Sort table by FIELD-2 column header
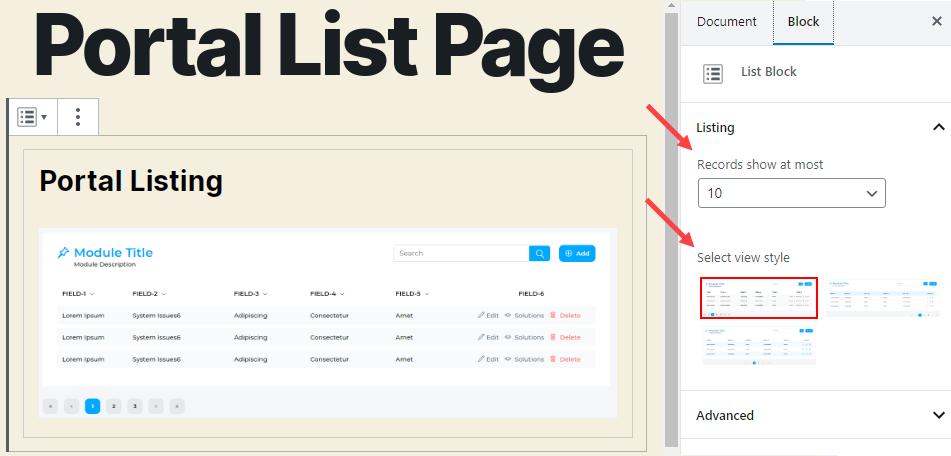Screen dimensions: 951x456 149,294
